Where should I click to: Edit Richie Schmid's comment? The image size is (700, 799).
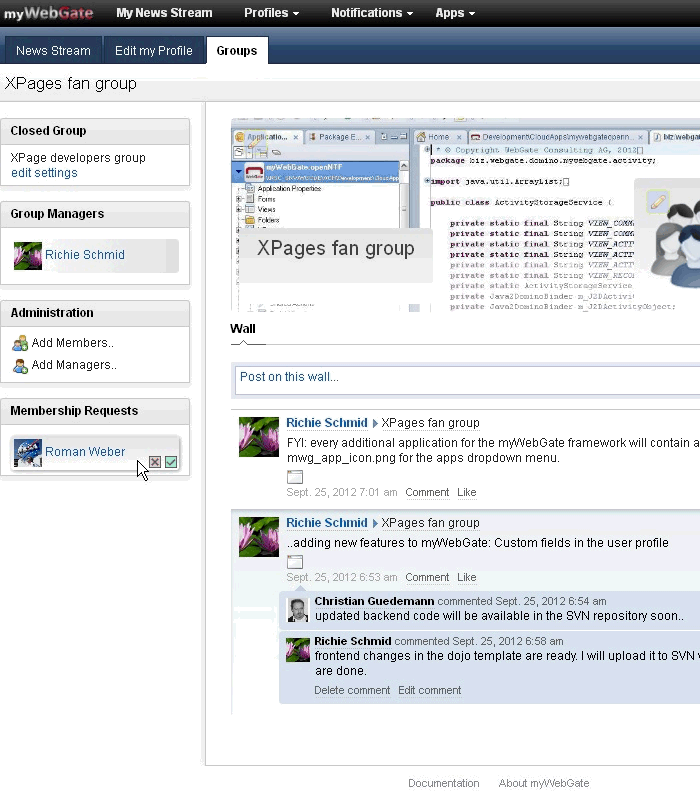(429, 690)
